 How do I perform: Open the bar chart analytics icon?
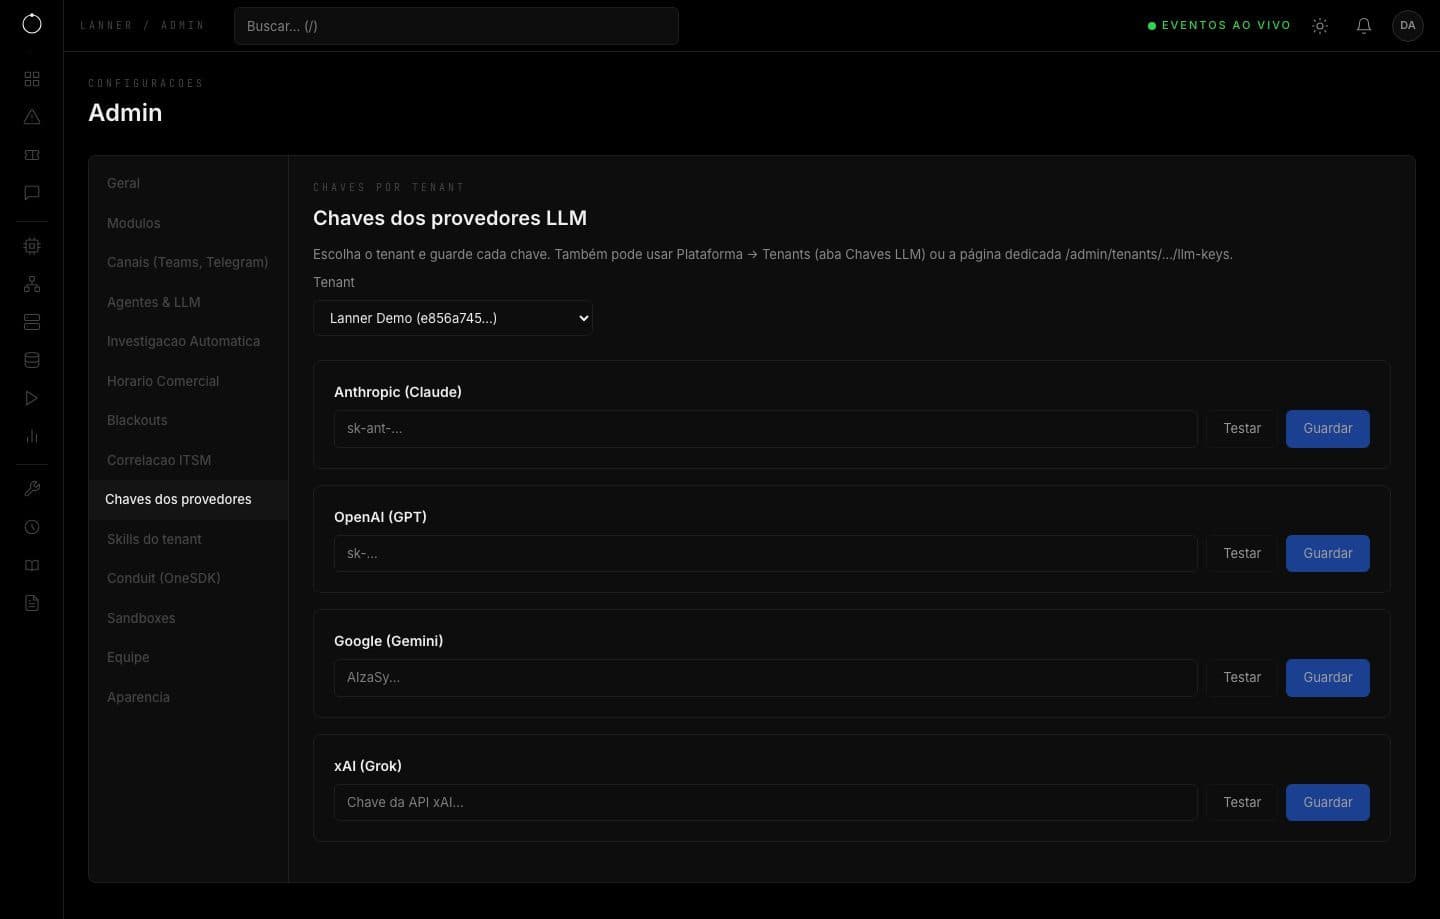pyautogui.click(x=32, y=436)
